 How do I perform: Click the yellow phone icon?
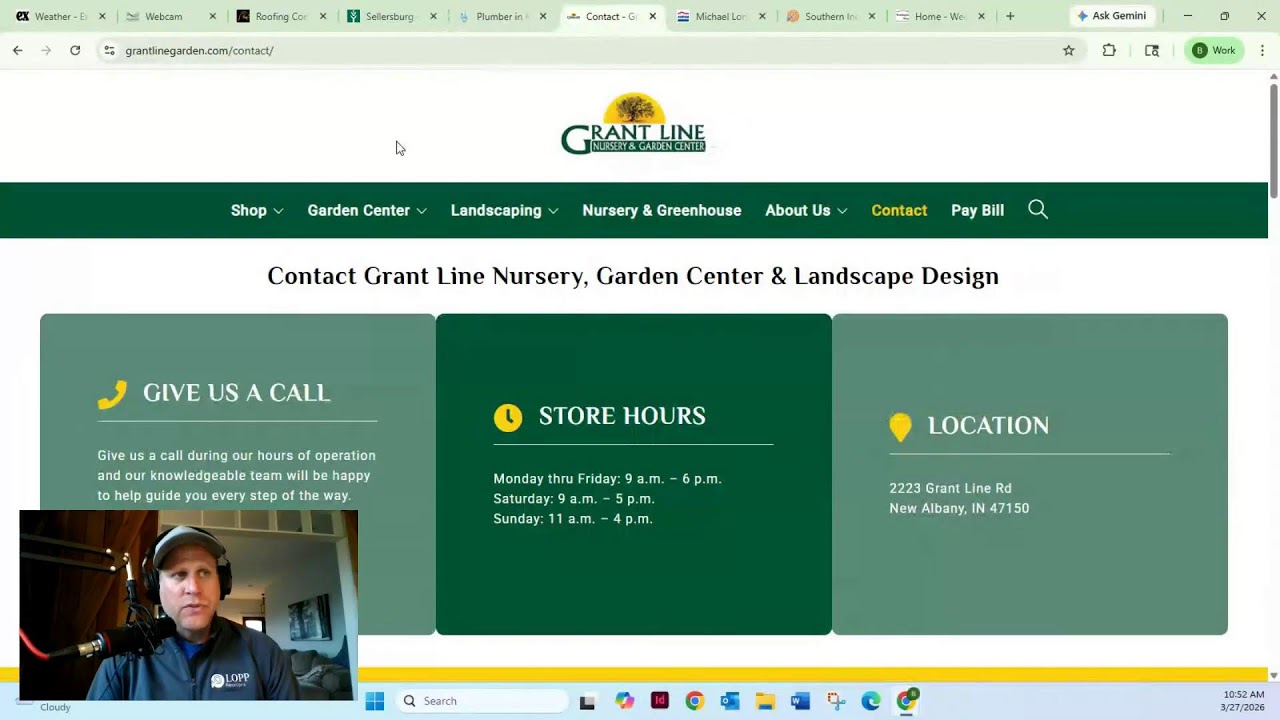pyautogui.click(x=112, y=394)
